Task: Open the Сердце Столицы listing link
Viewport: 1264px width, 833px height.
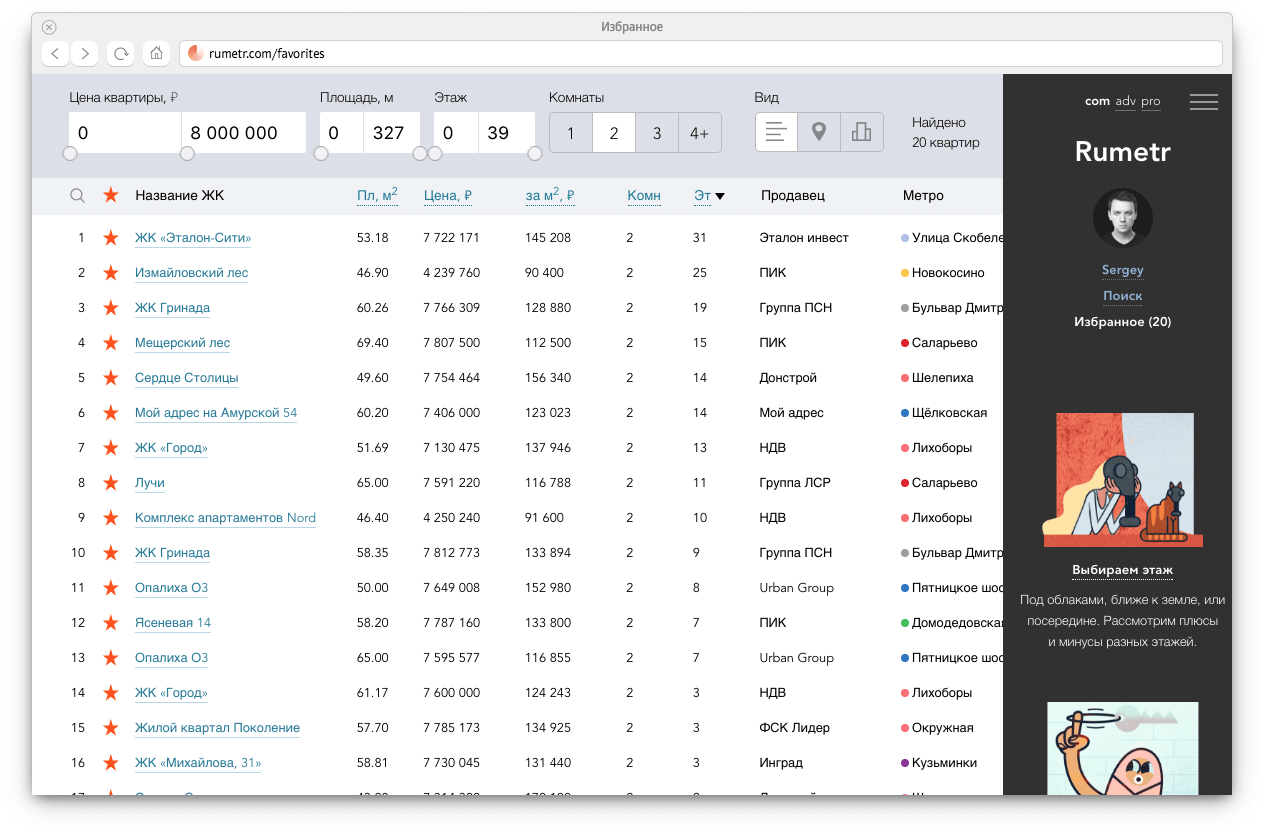Action: [x=186, y=378]
